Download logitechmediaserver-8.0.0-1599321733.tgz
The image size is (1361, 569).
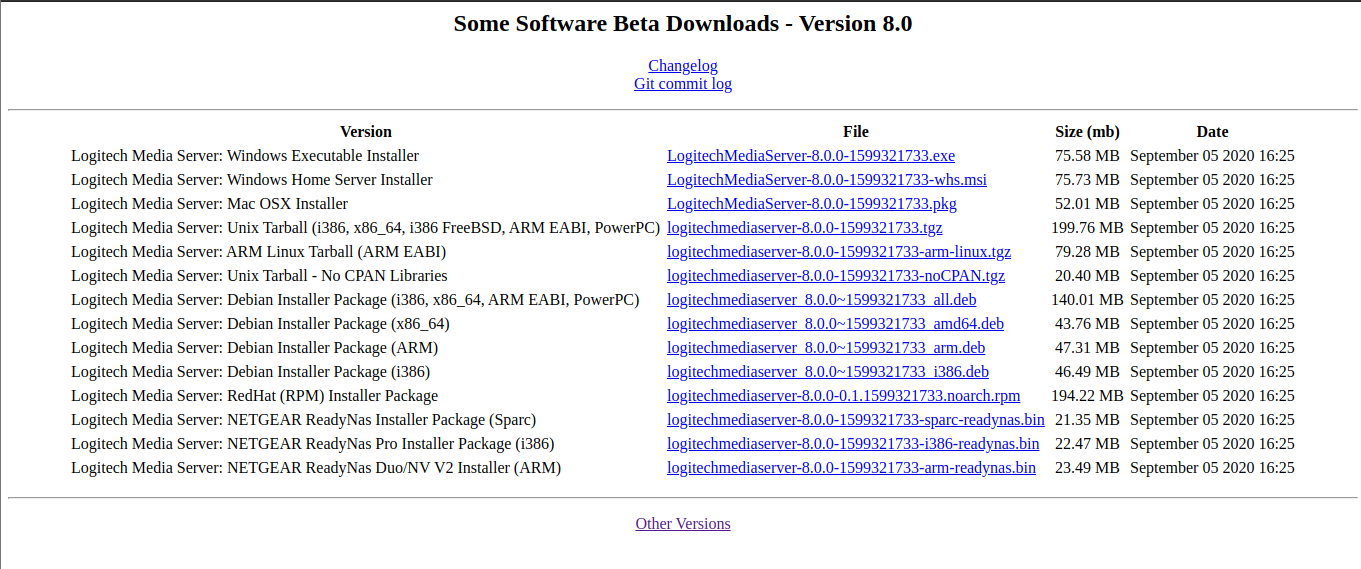[805, 228]
